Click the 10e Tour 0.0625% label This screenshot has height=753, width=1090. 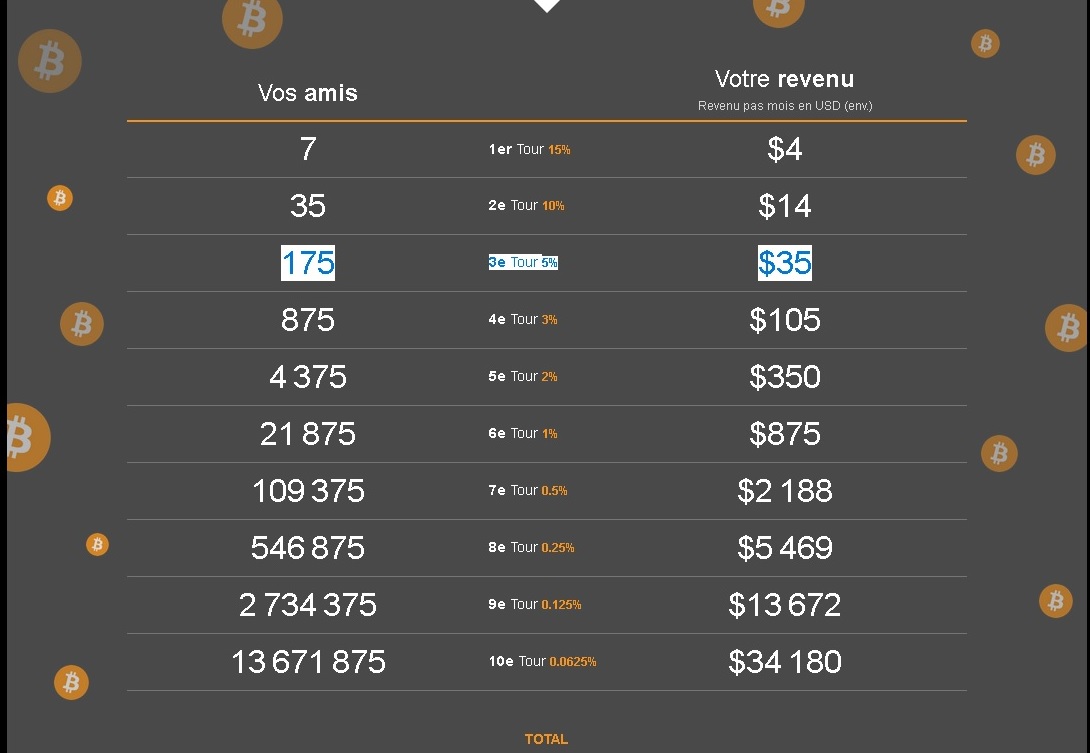pyautogui.click(x=542, y=661)
